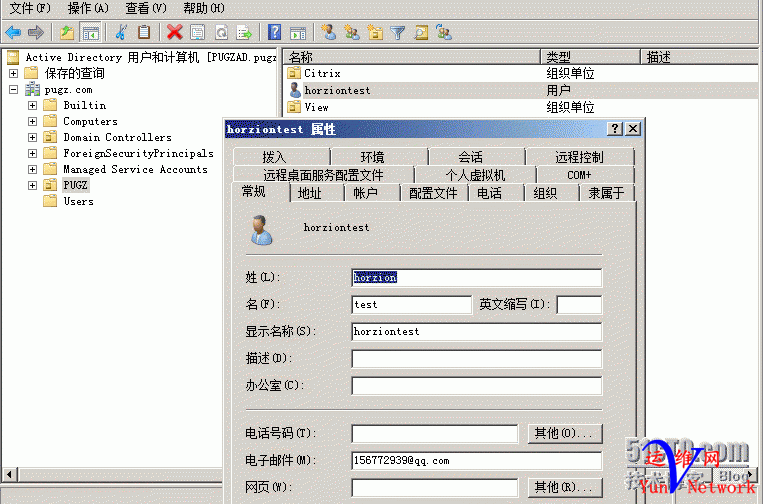
Task: Create new organizational unit toolbar icon
Action: pyautogui.click(x=375, y=33)
